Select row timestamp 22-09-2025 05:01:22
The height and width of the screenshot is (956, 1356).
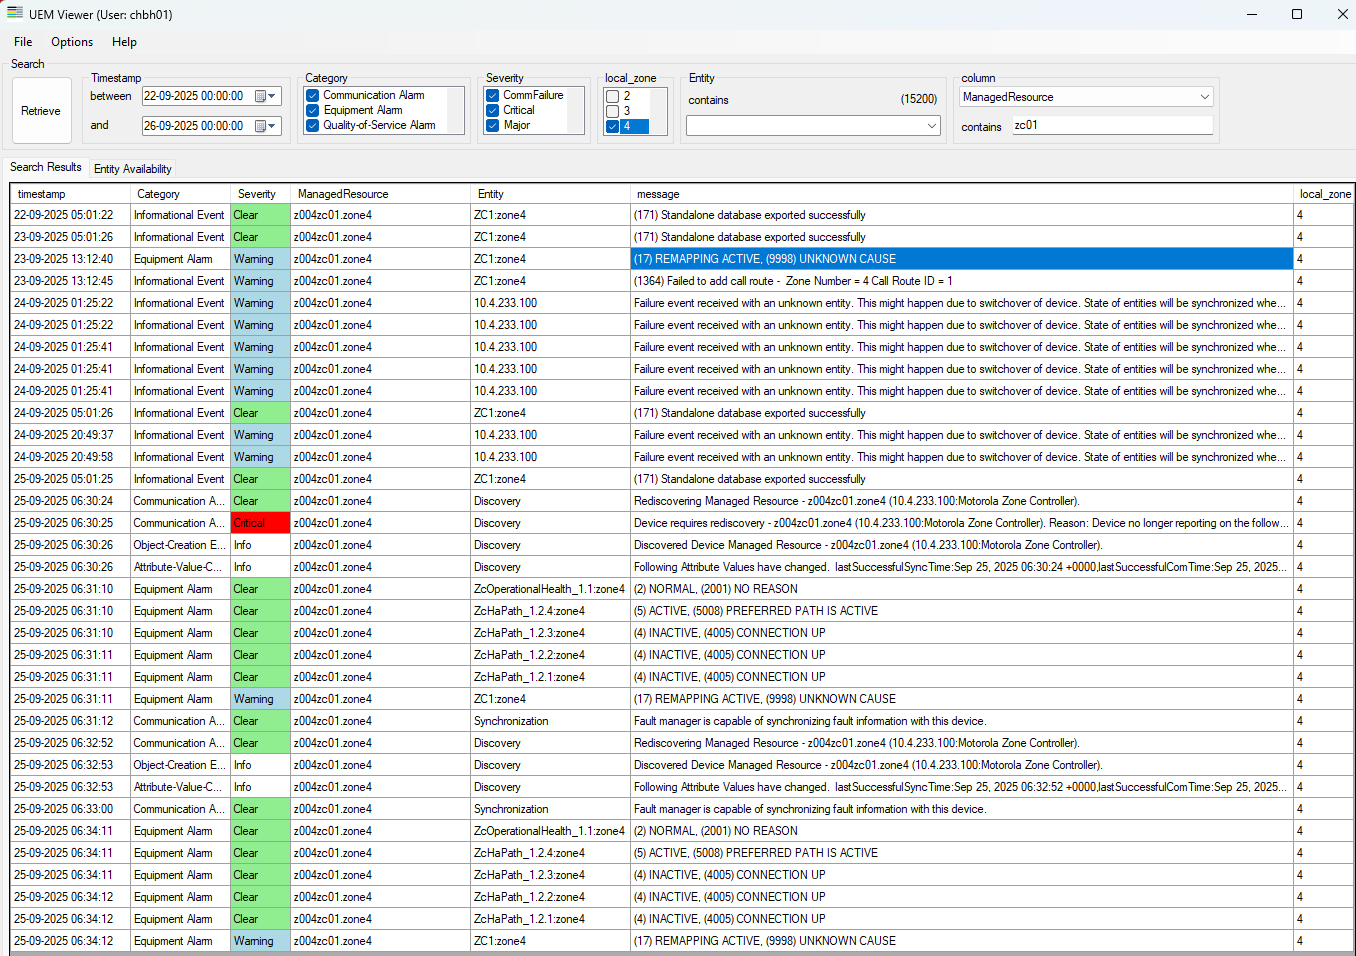70,215
